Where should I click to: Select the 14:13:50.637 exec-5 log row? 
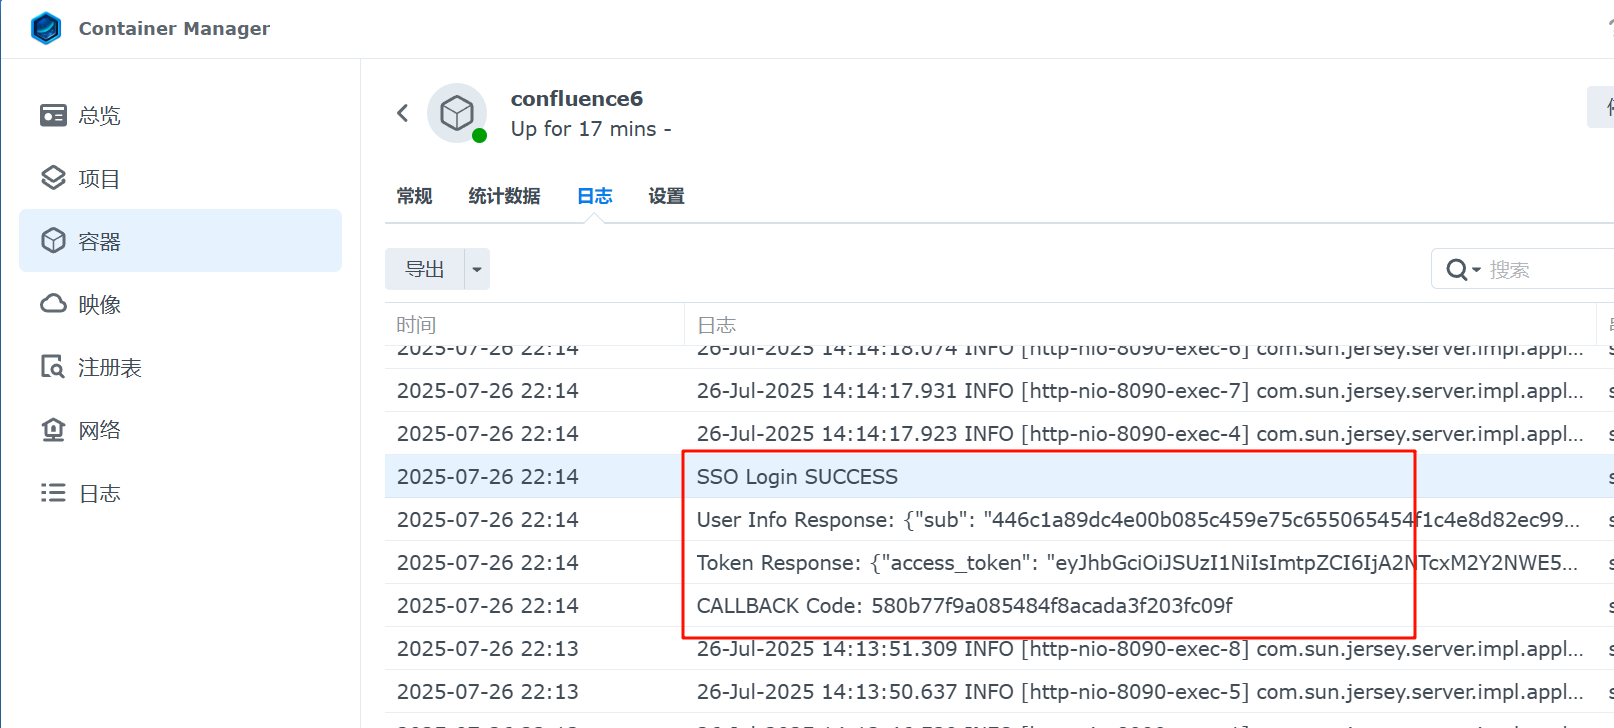[x=999, y=692]
